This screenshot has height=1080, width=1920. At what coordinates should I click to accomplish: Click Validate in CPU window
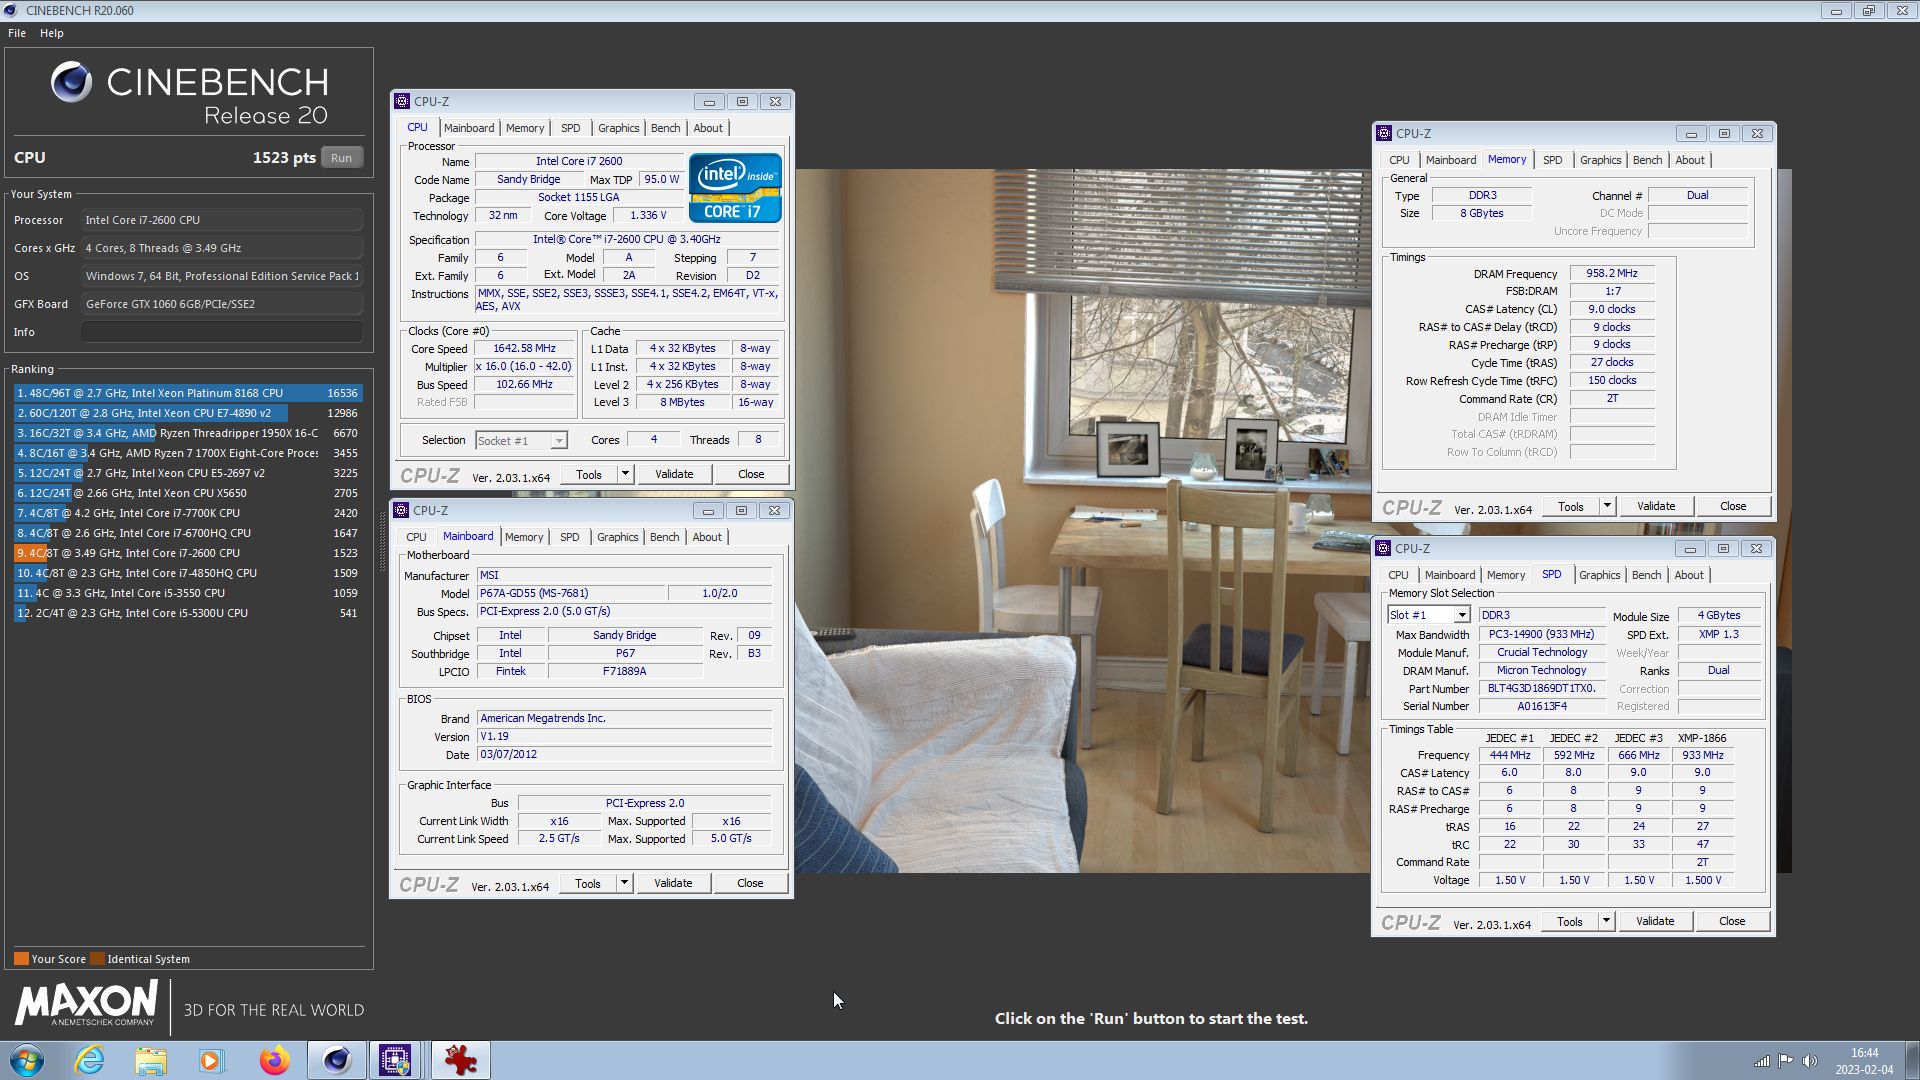674,474
